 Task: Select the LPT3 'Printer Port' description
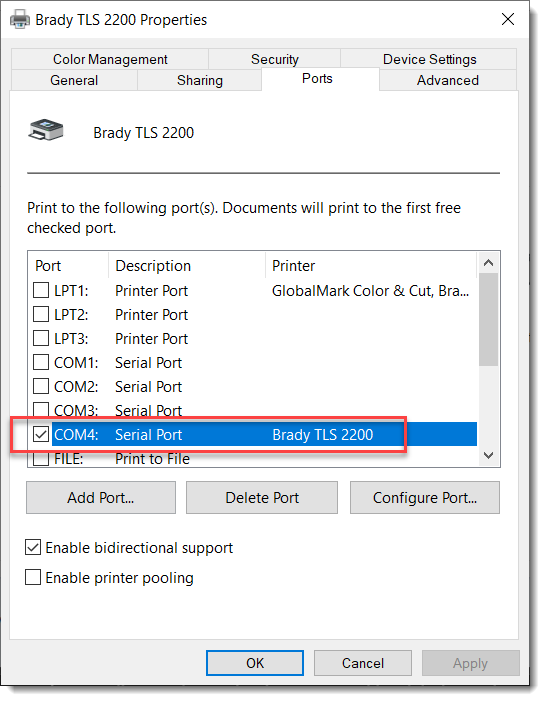(x=152, y=339)
